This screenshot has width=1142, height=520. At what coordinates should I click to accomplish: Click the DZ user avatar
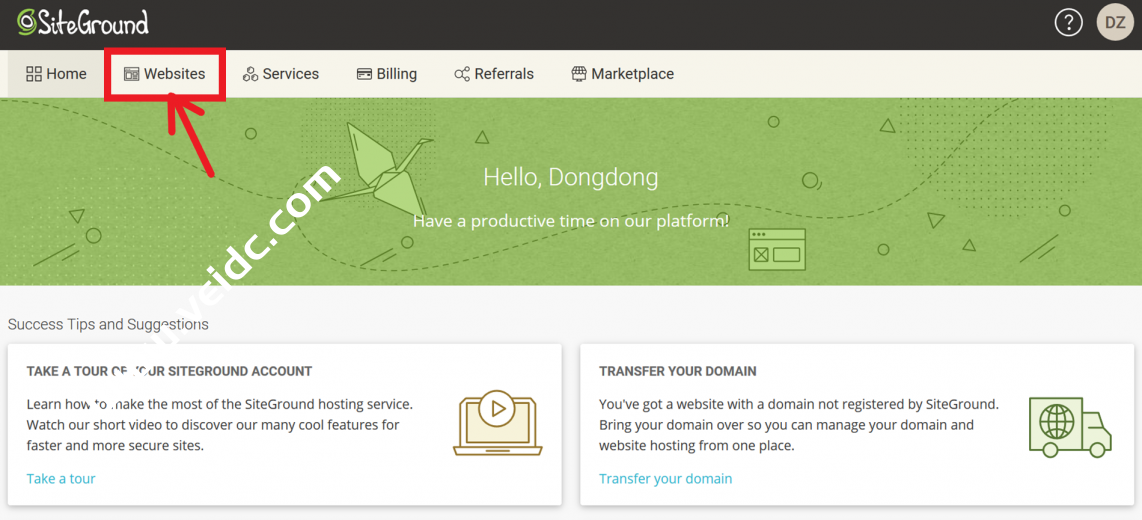pyautogui.click(x=1115, y=23)
